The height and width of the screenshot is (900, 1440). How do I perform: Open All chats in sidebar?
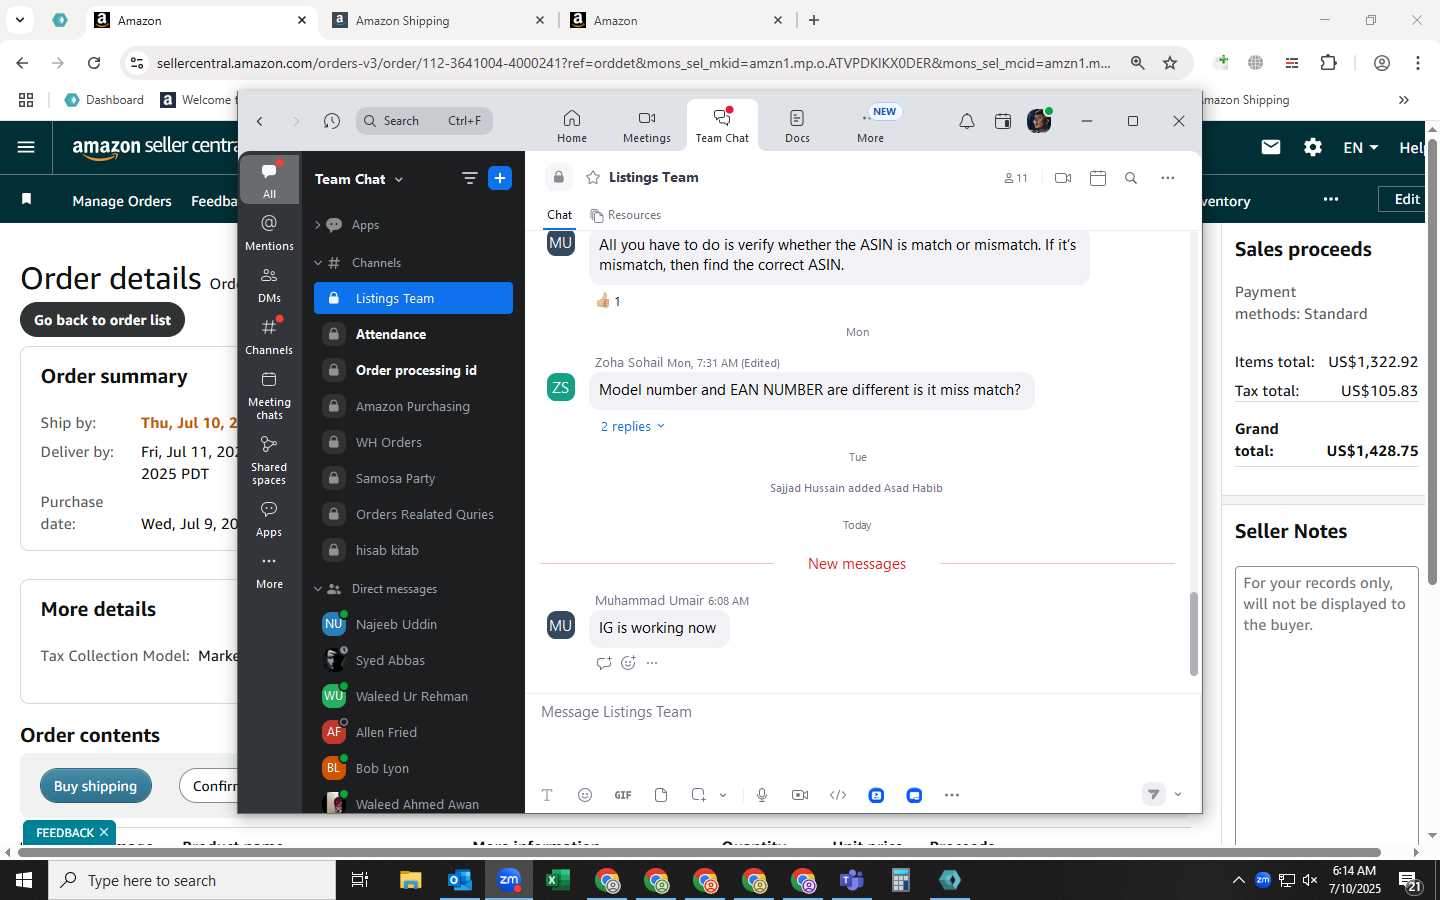[269, 180]
